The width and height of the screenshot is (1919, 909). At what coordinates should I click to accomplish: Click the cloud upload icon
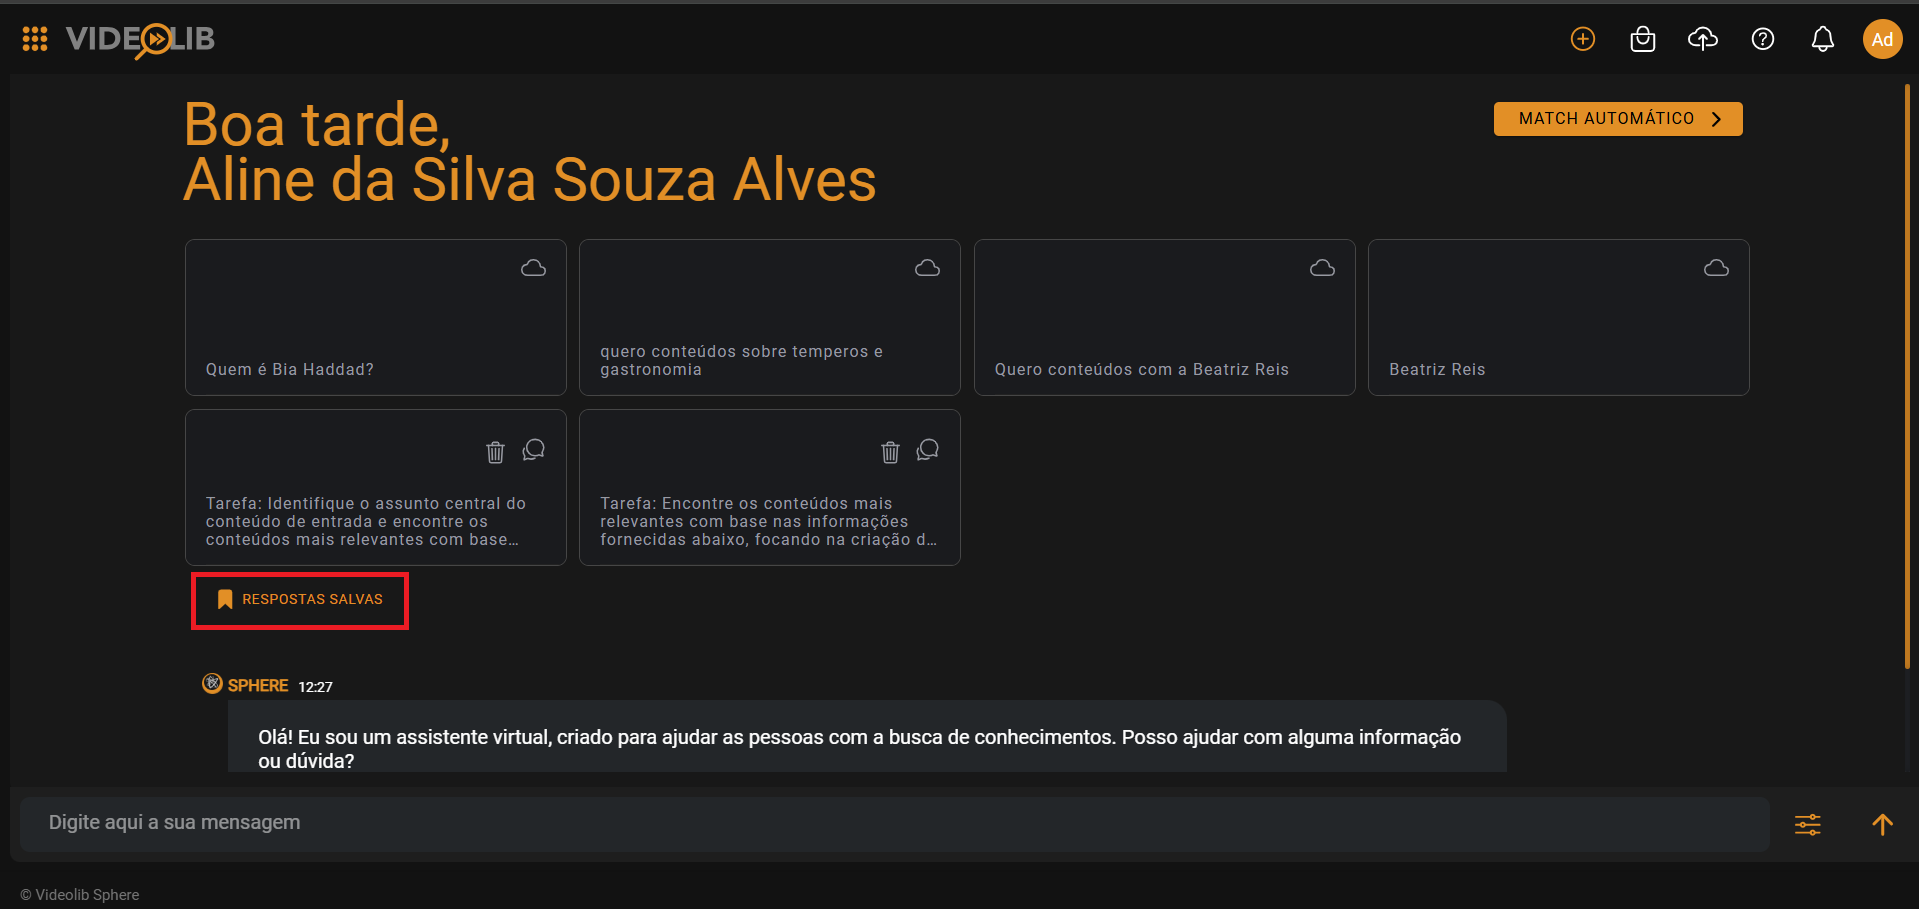point(1703,39)
